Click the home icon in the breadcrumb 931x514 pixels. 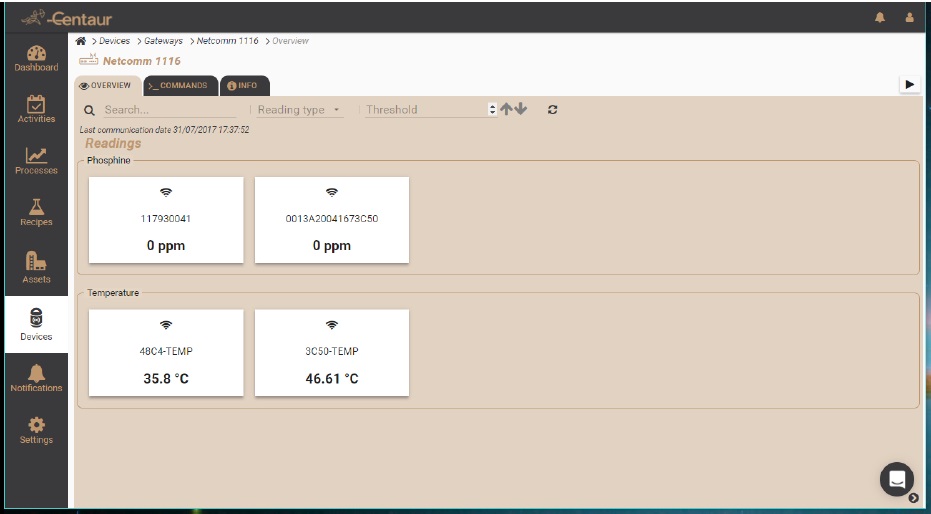pyautogui.click(x=82, y=41)
